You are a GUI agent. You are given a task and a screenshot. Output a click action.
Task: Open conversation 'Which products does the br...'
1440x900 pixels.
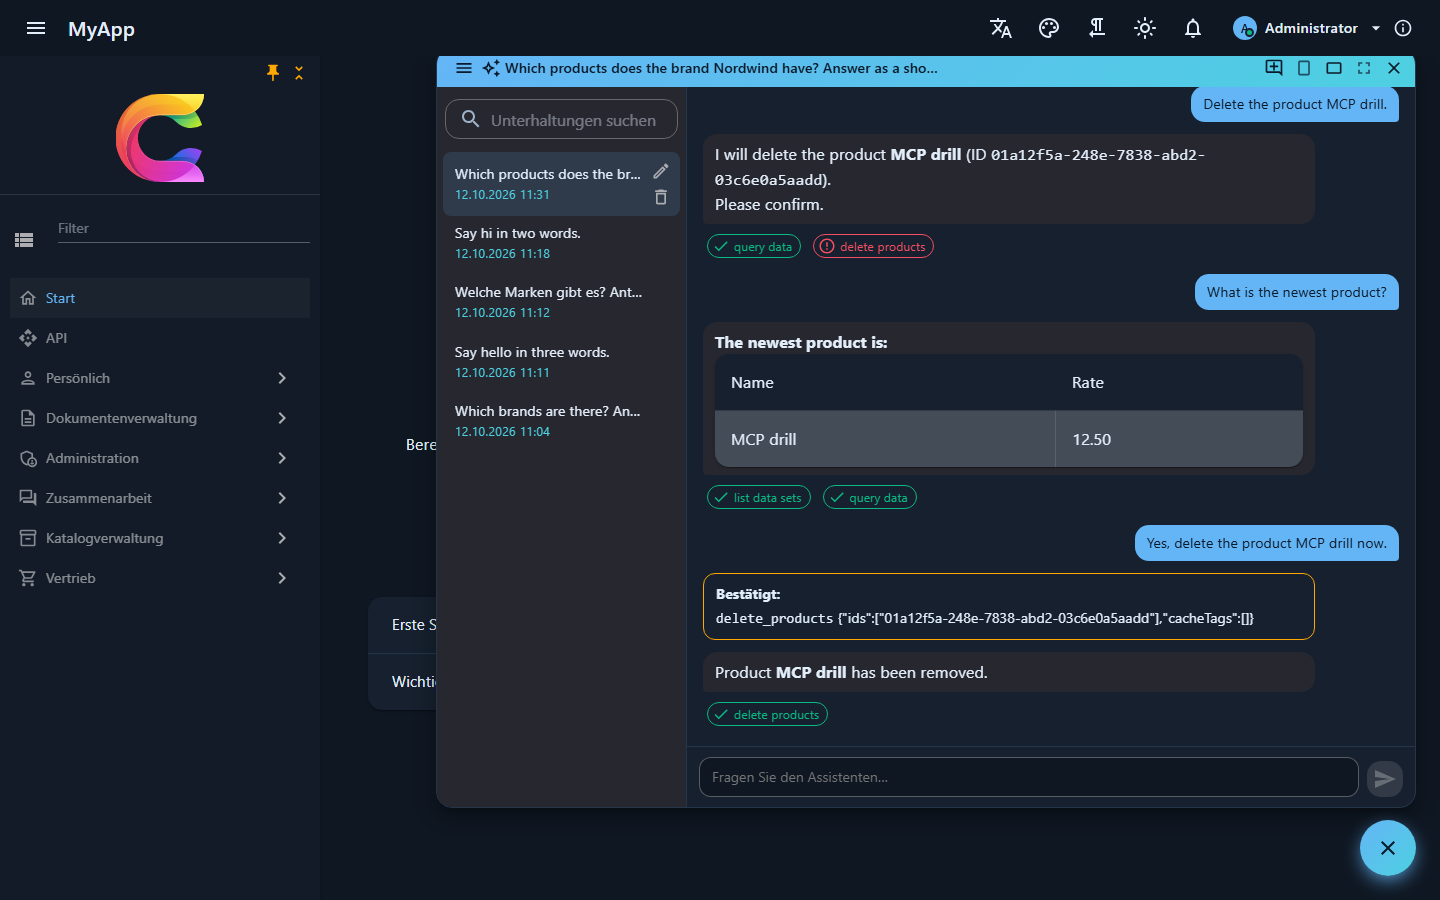[561, 184]
